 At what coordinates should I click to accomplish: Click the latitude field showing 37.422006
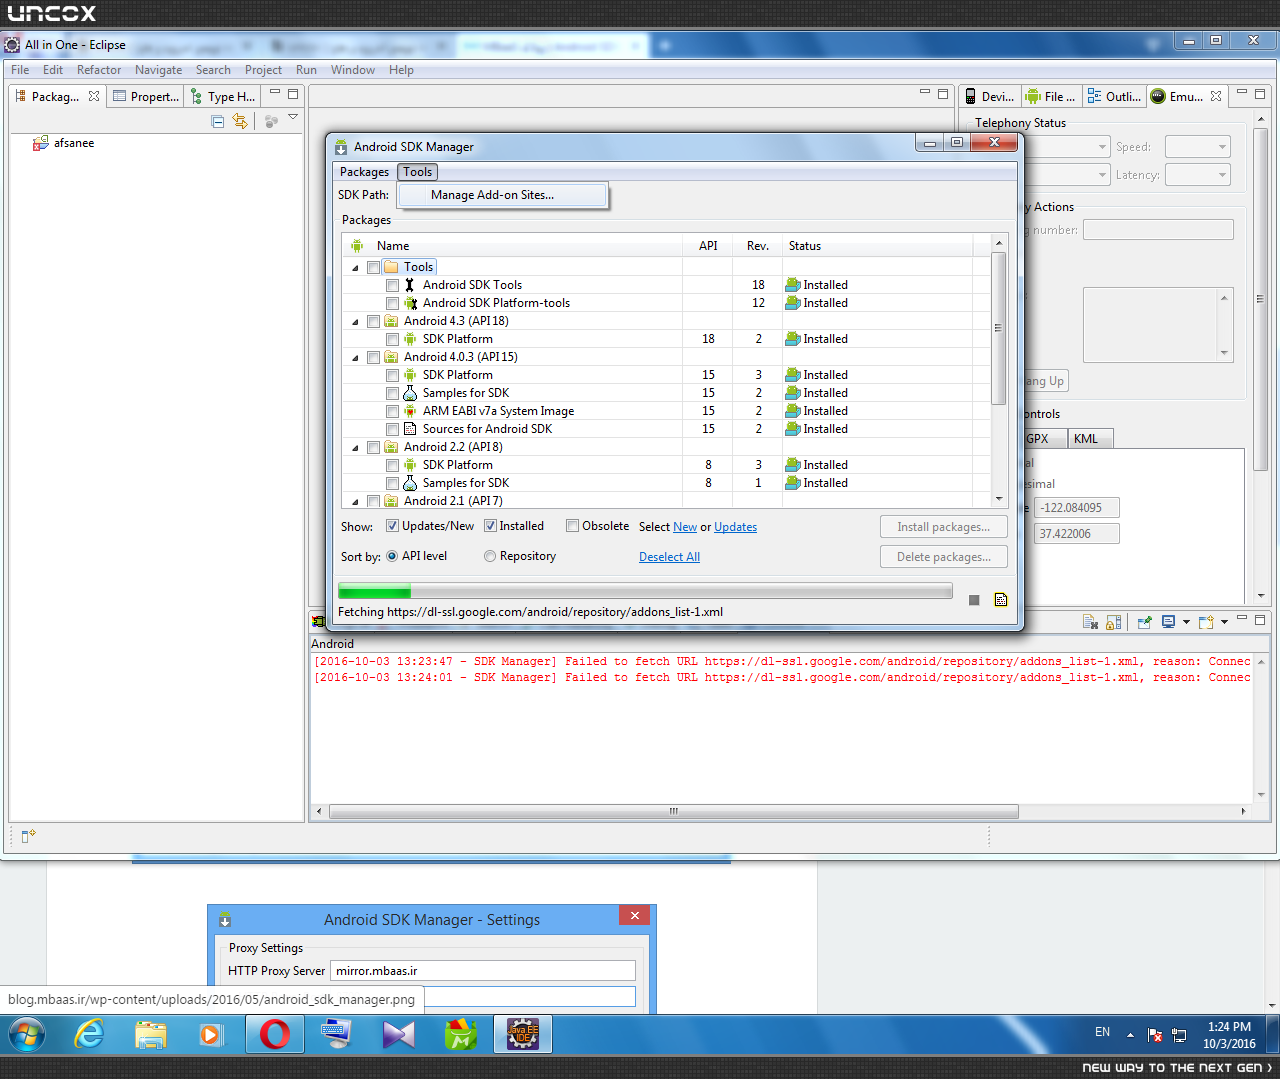pyautogui.click(x=1076, y=534)
